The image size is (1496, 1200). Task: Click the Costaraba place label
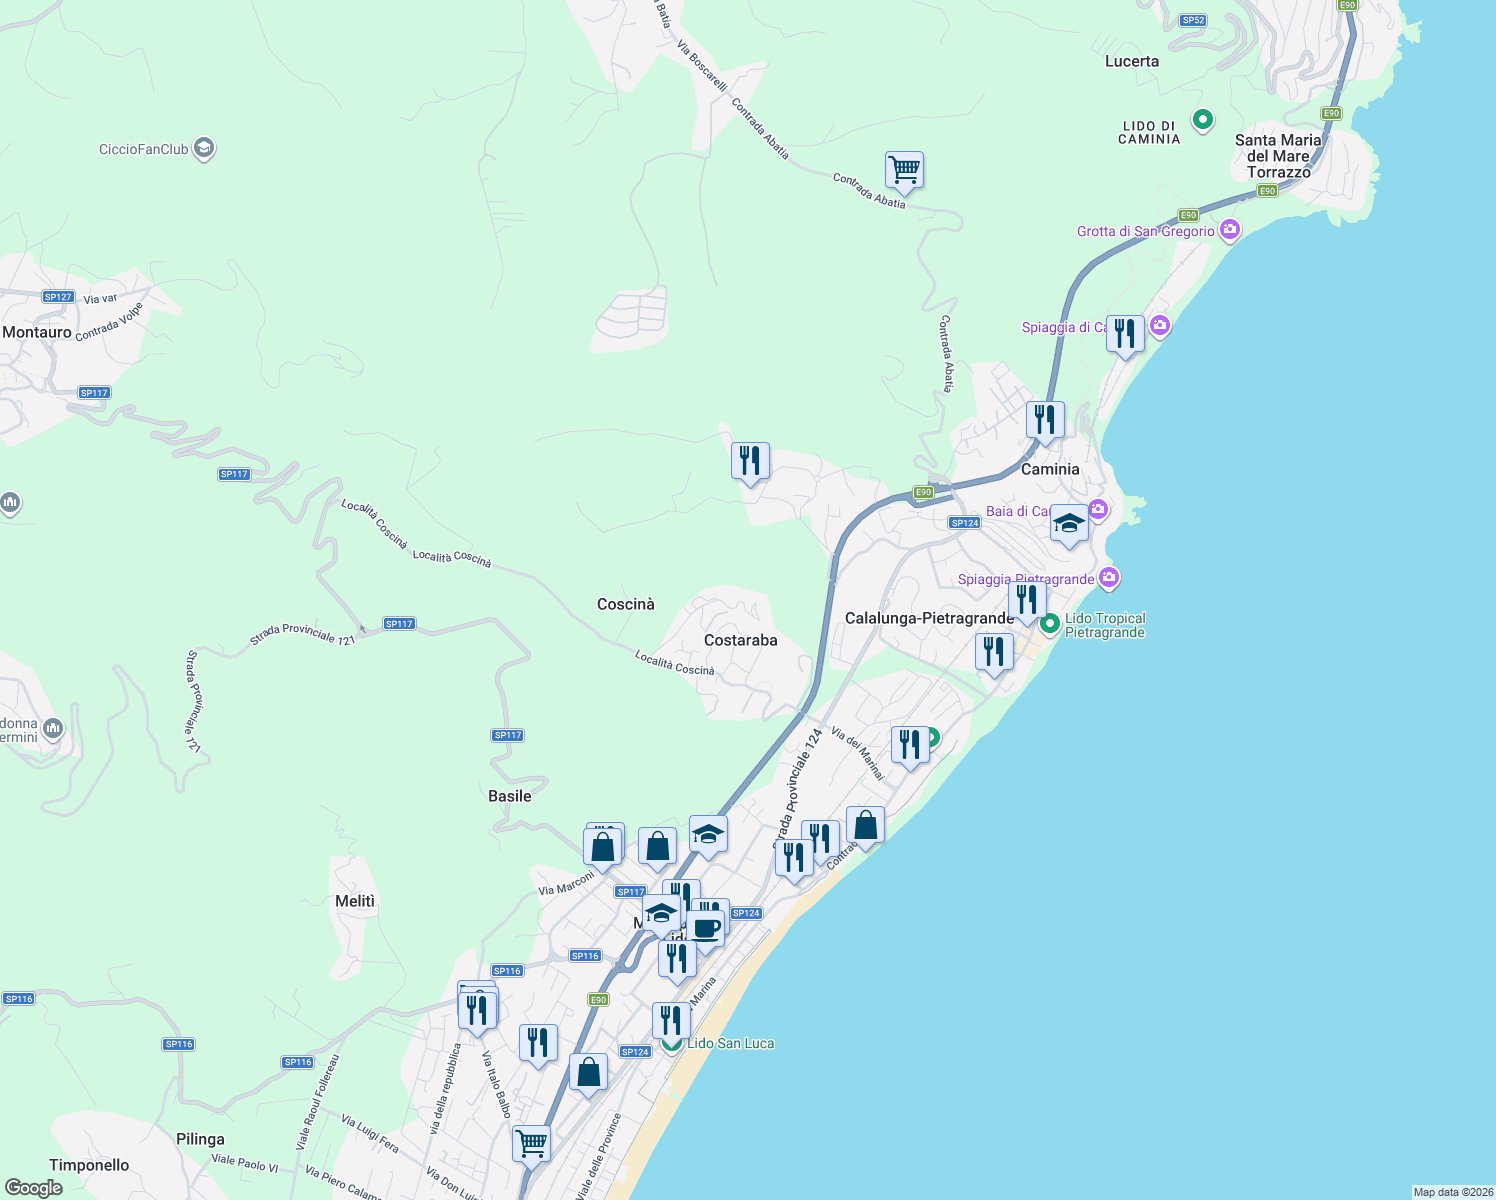741,640
